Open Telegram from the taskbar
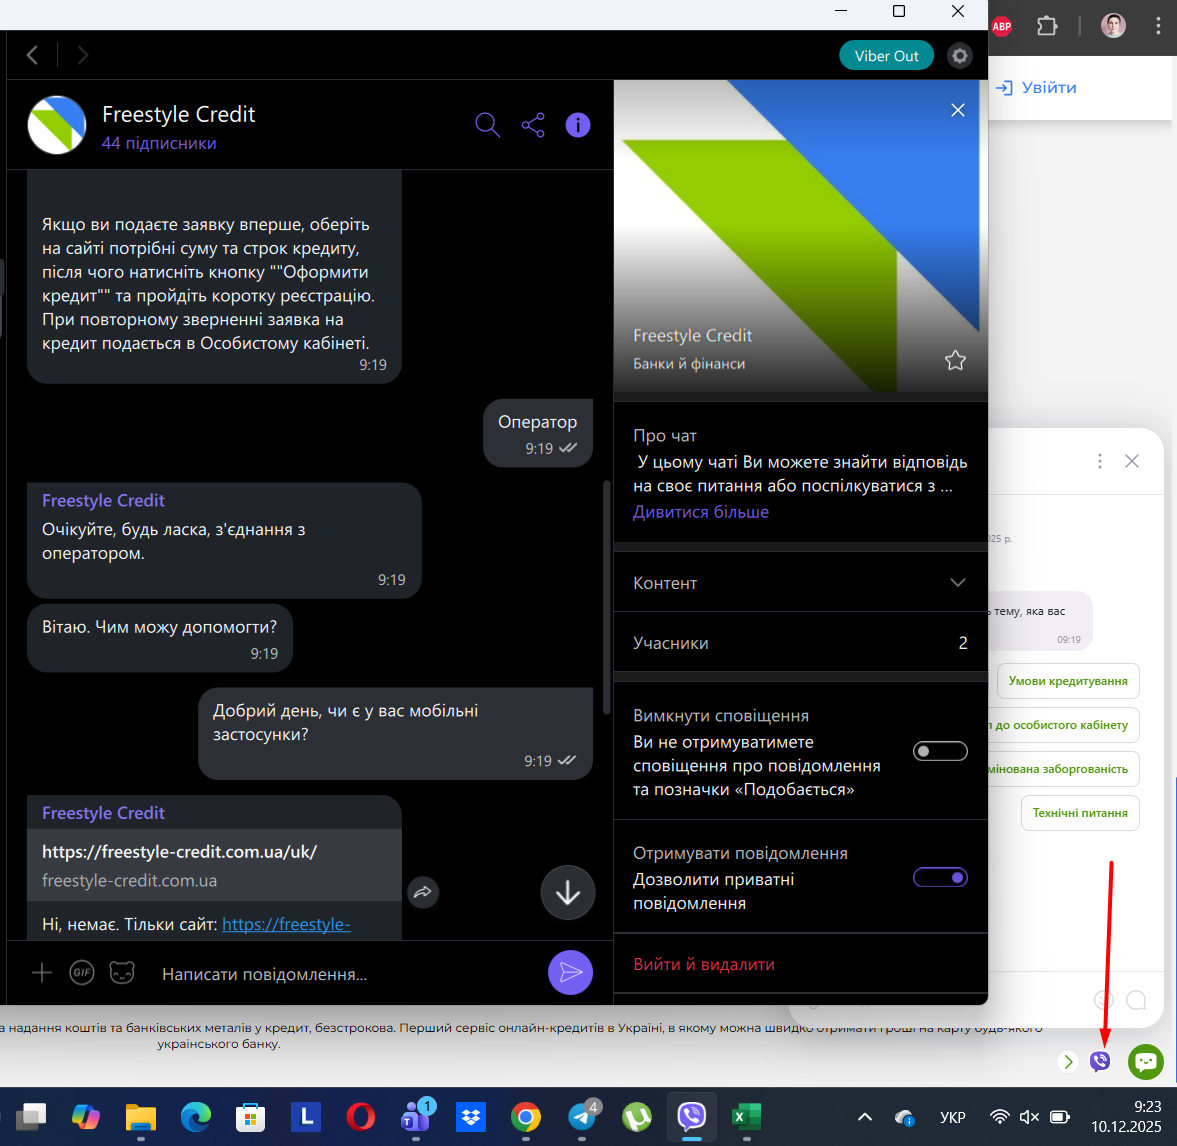 click(582, 1117)
